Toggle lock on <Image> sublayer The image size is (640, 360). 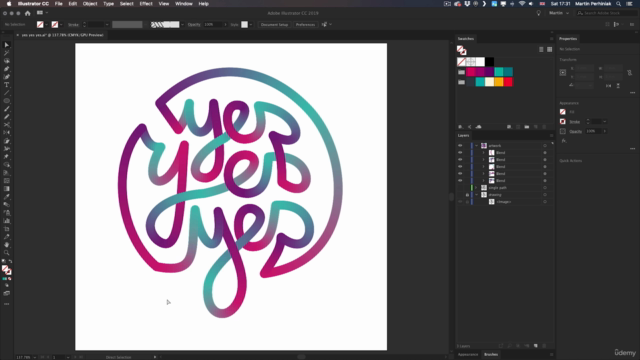tap(467, 202)
